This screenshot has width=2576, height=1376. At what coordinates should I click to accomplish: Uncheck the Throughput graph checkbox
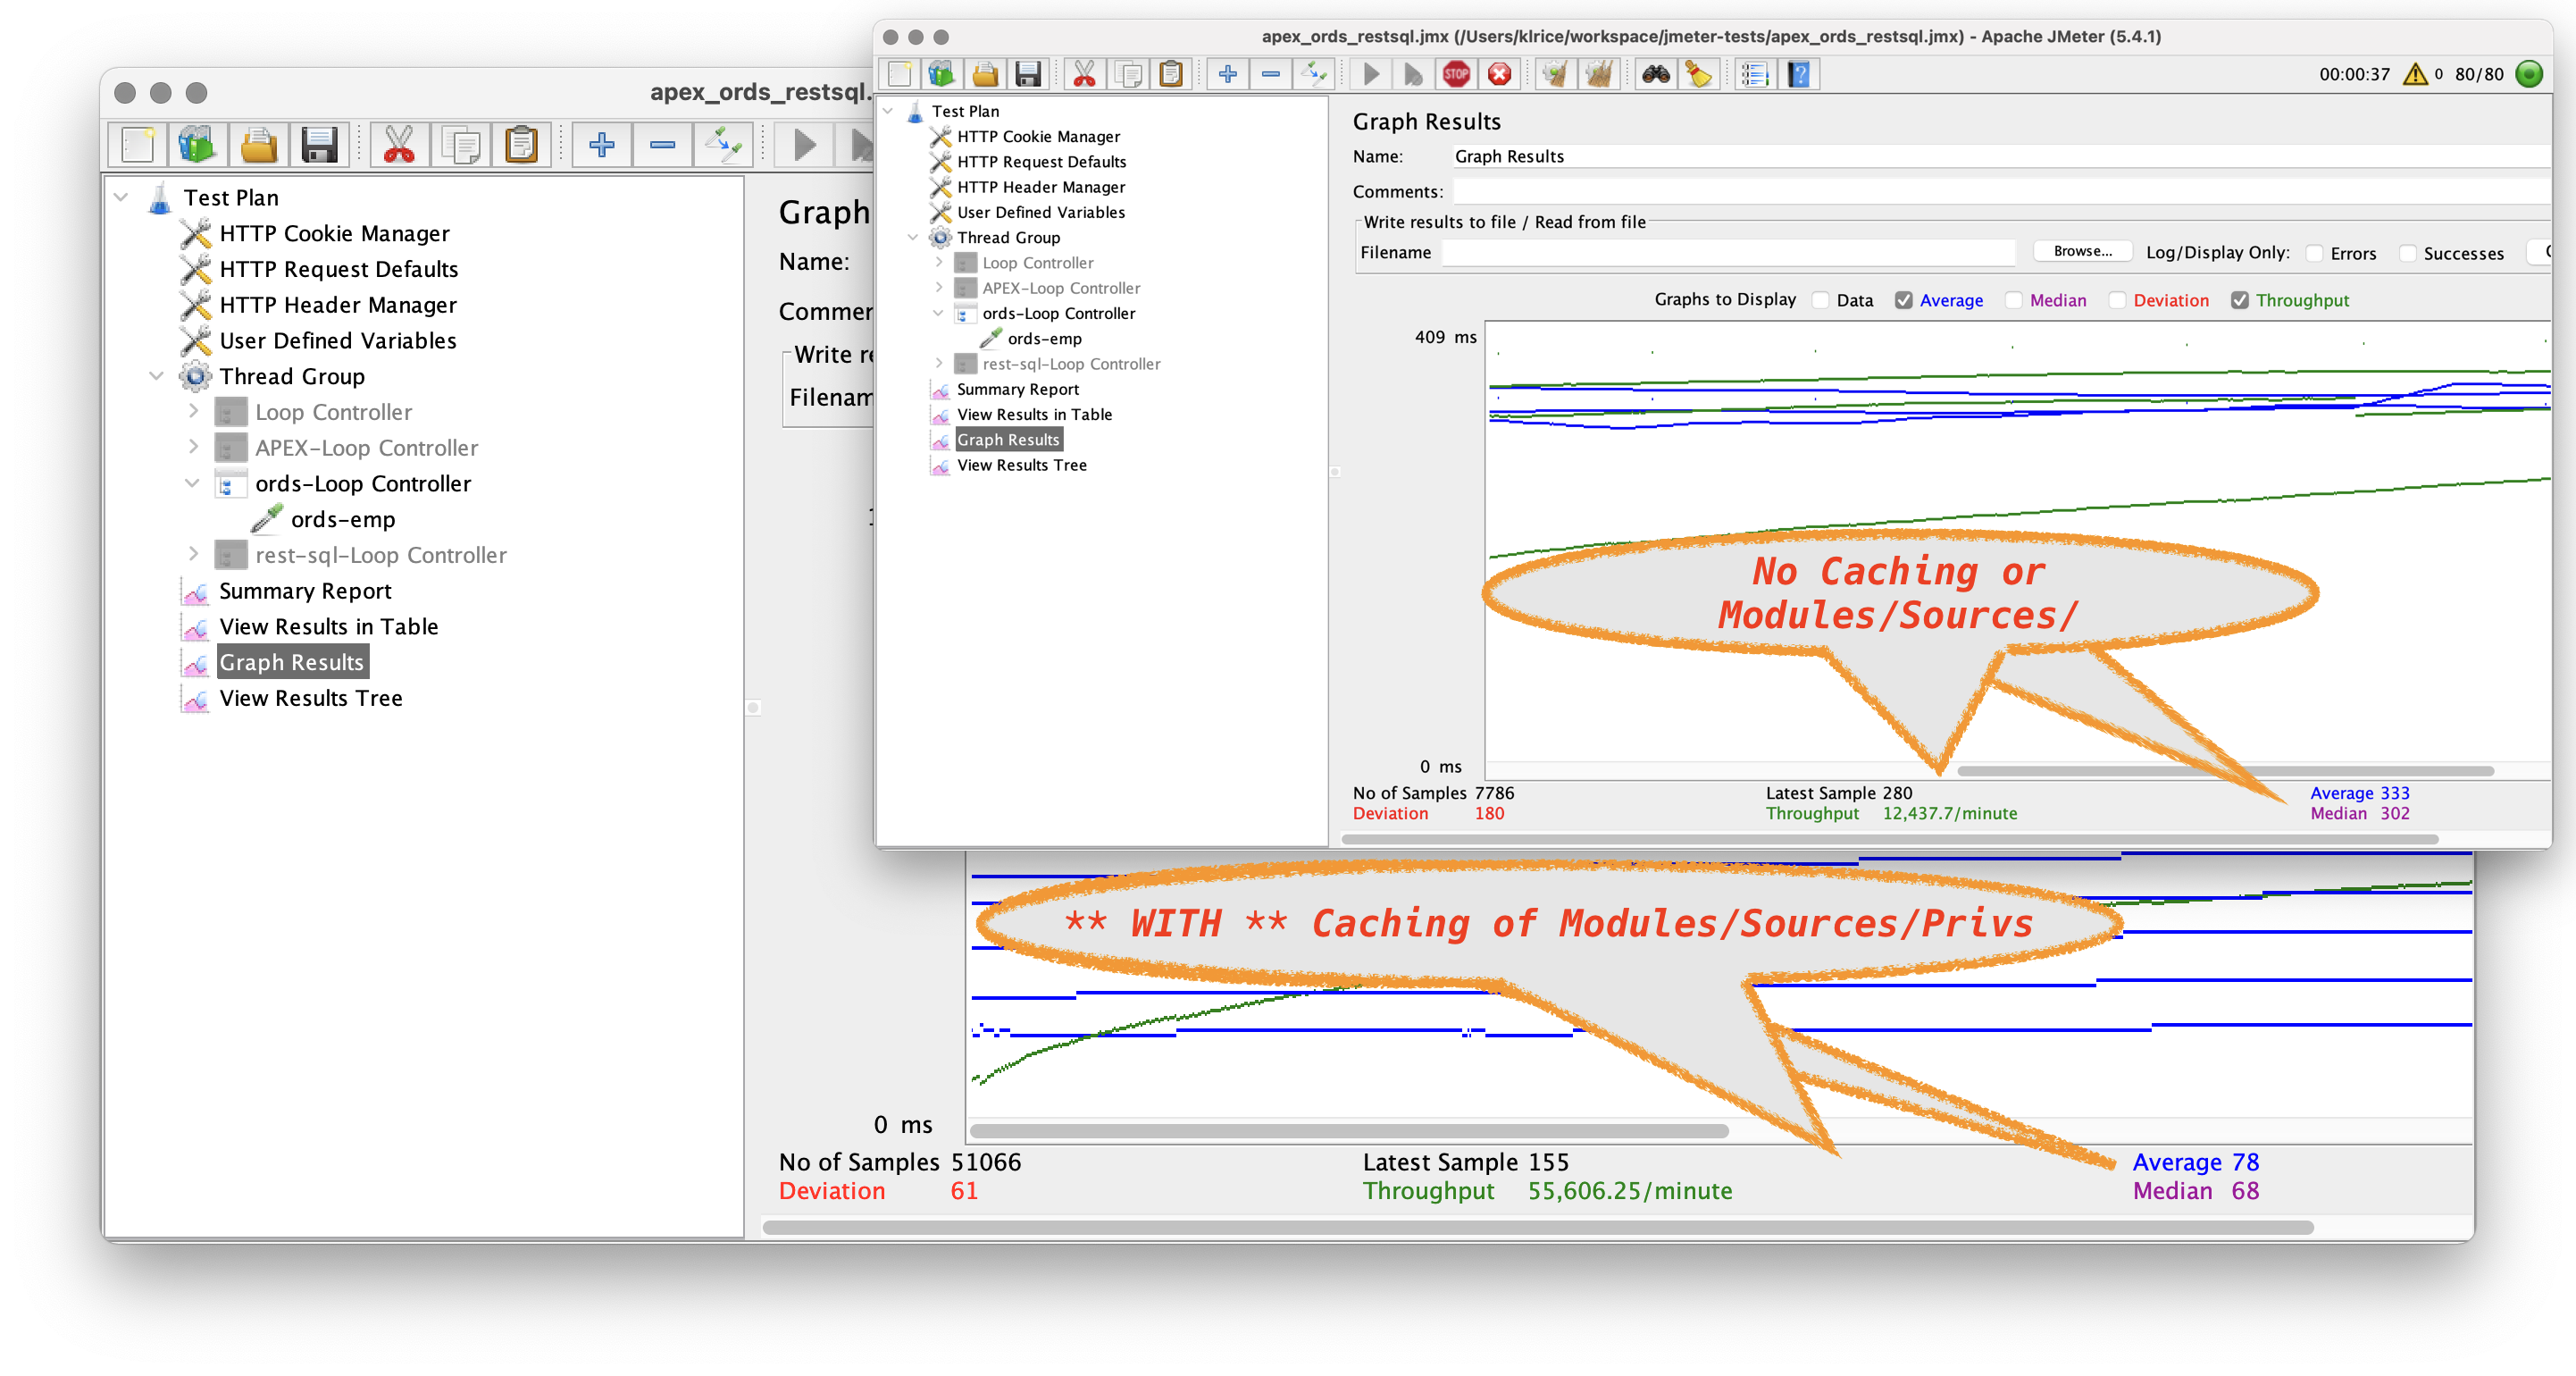[2240, 300]
